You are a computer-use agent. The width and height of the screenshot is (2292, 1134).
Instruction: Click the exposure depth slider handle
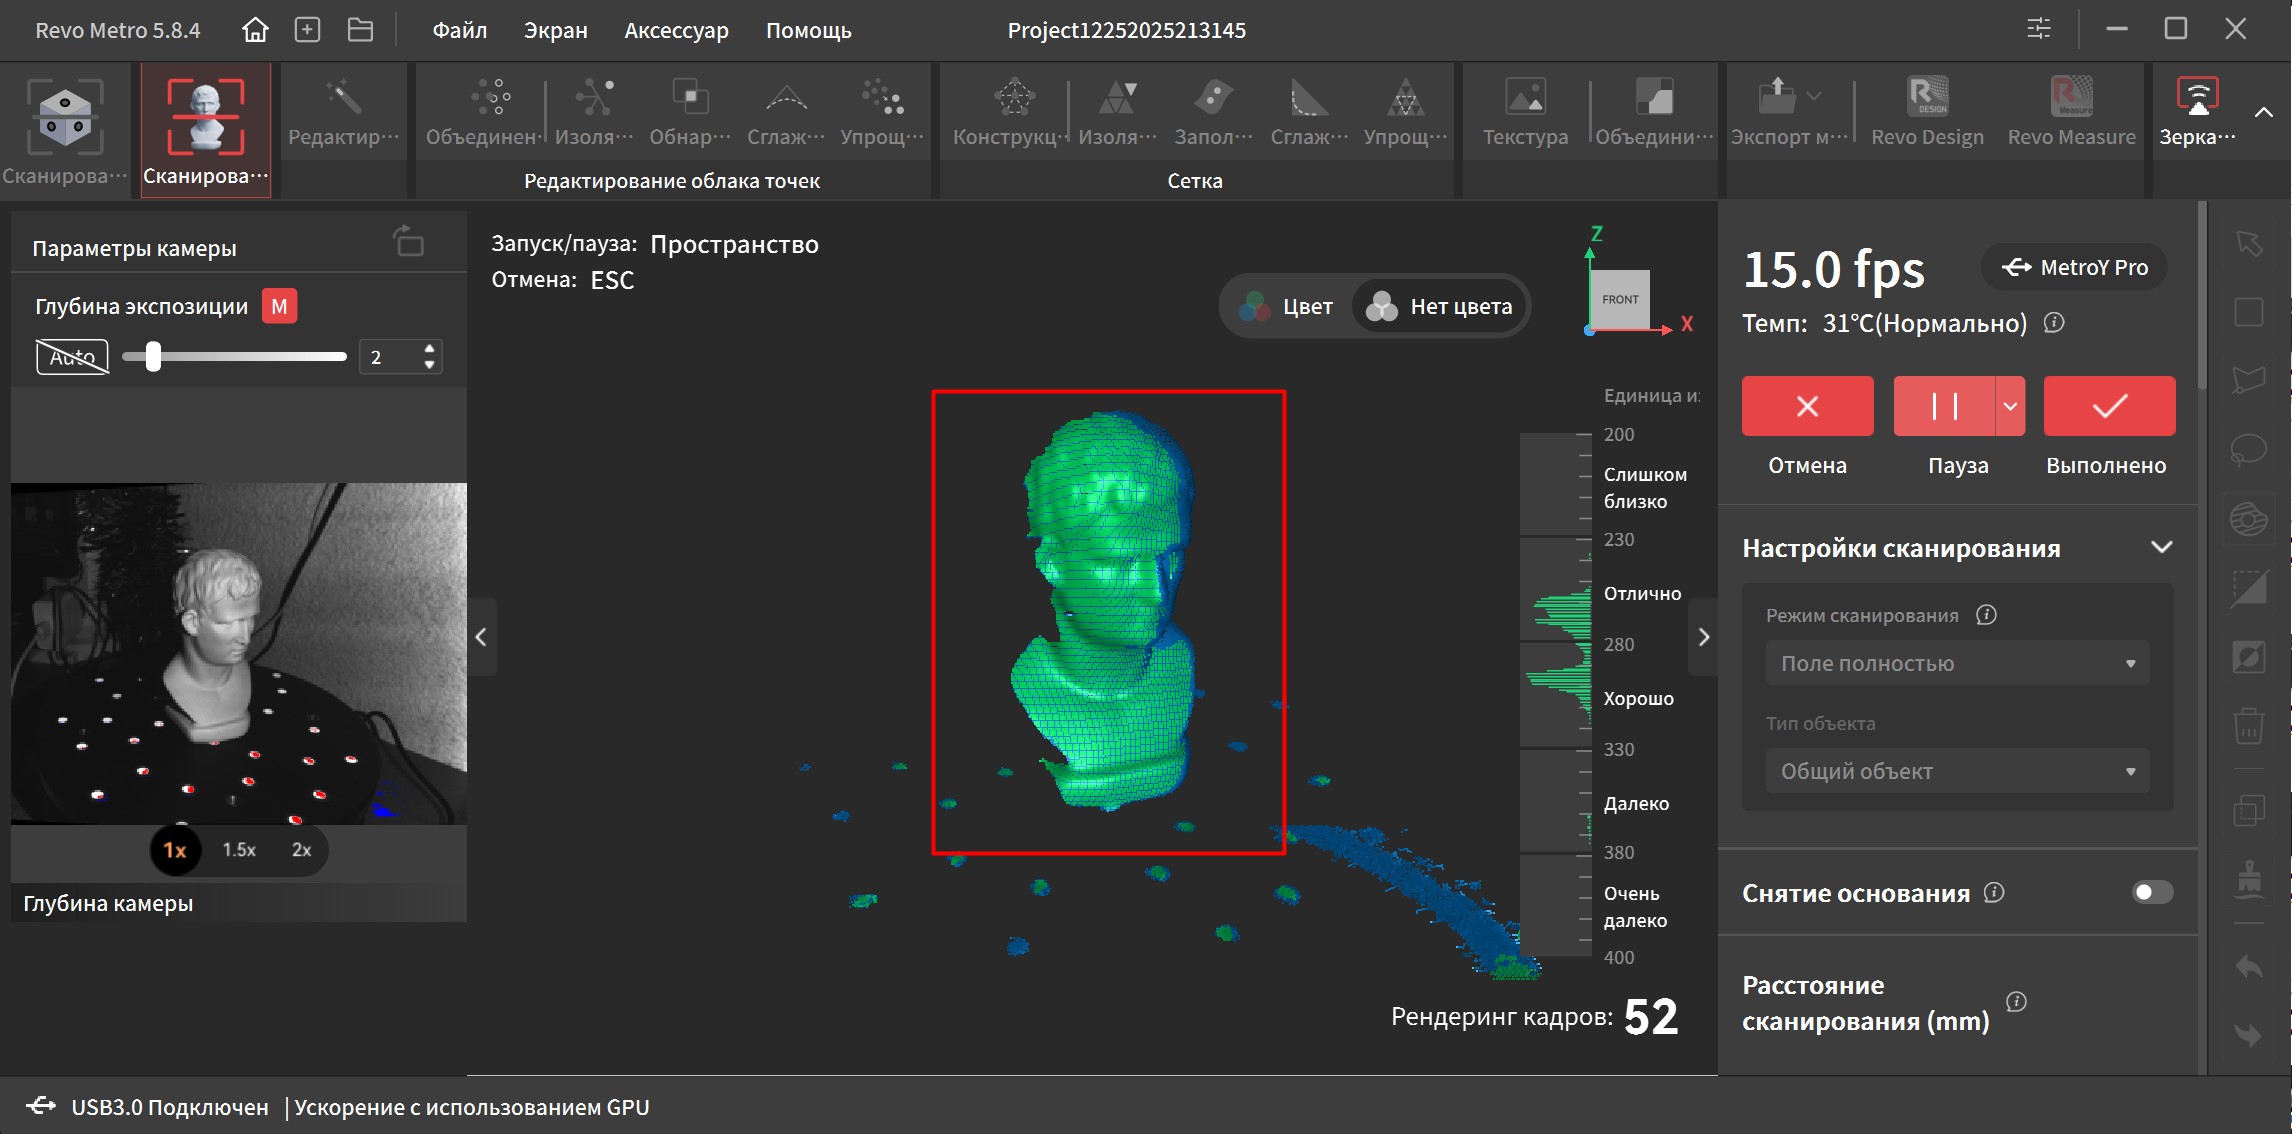[153, 357]
